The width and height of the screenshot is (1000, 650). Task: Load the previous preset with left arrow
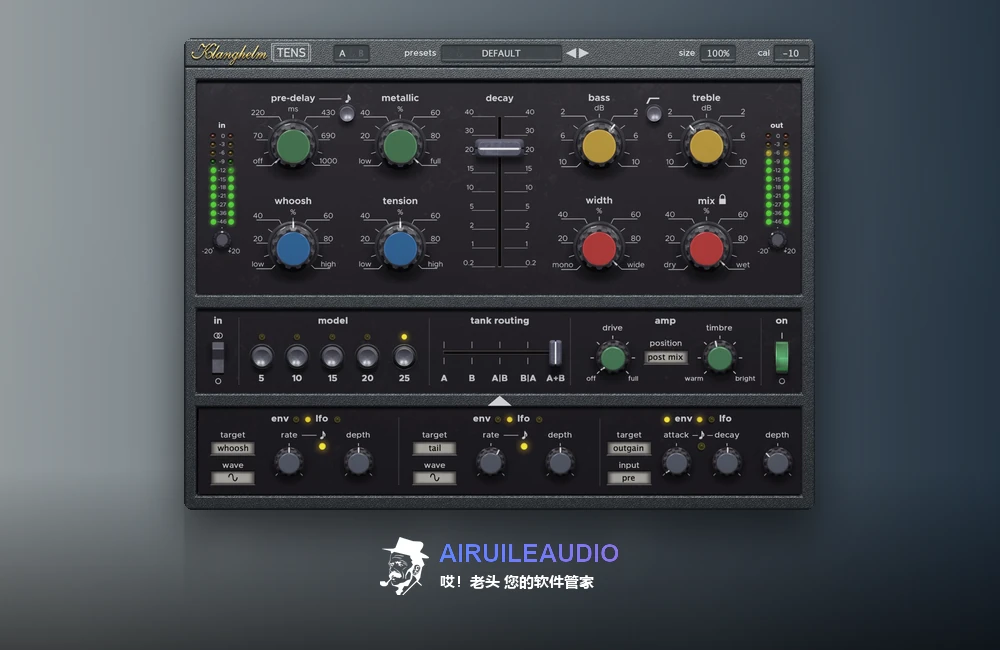(571, 53)
